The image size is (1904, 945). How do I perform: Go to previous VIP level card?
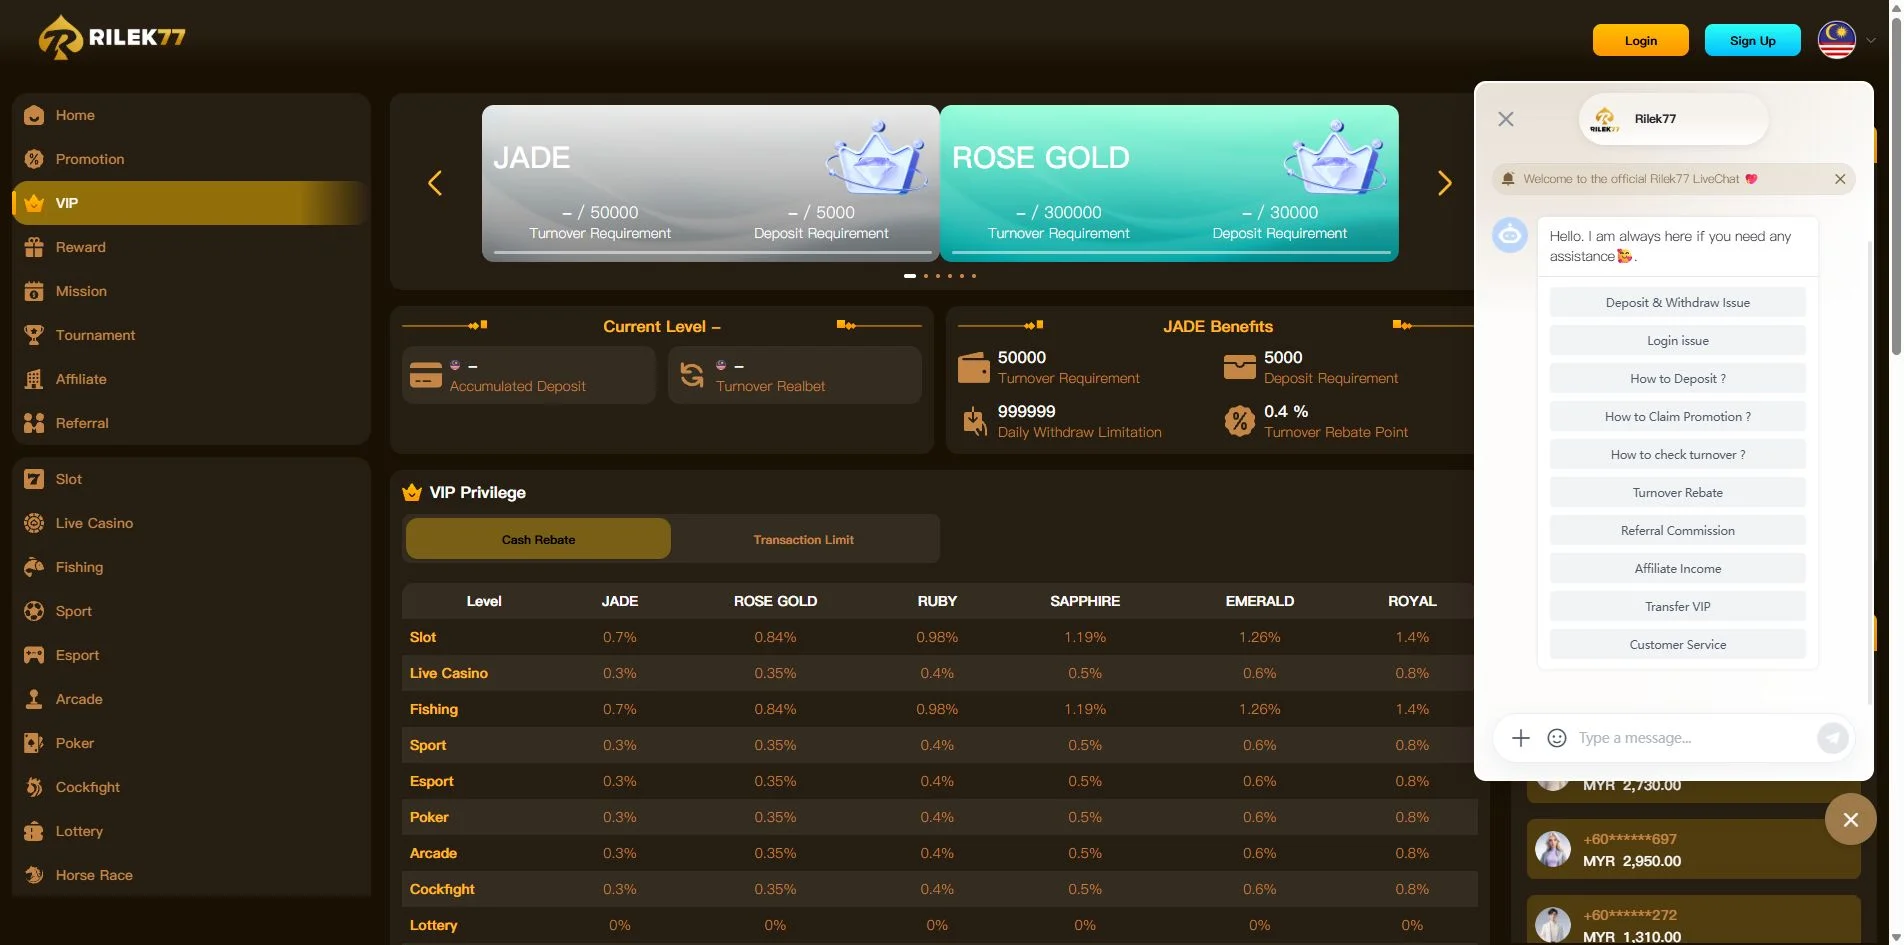(x=435, y=183)
